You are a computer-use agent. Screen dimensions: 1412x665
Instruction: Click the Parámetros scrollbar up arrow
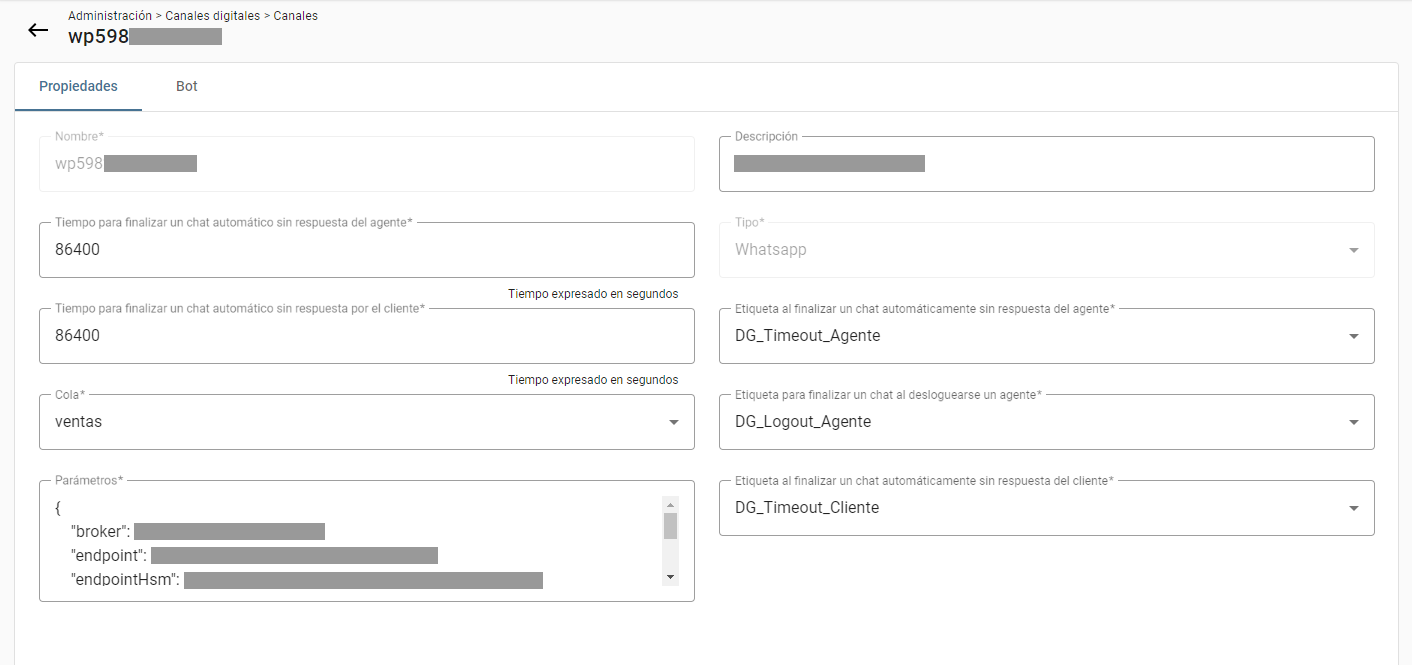[670, 504]
